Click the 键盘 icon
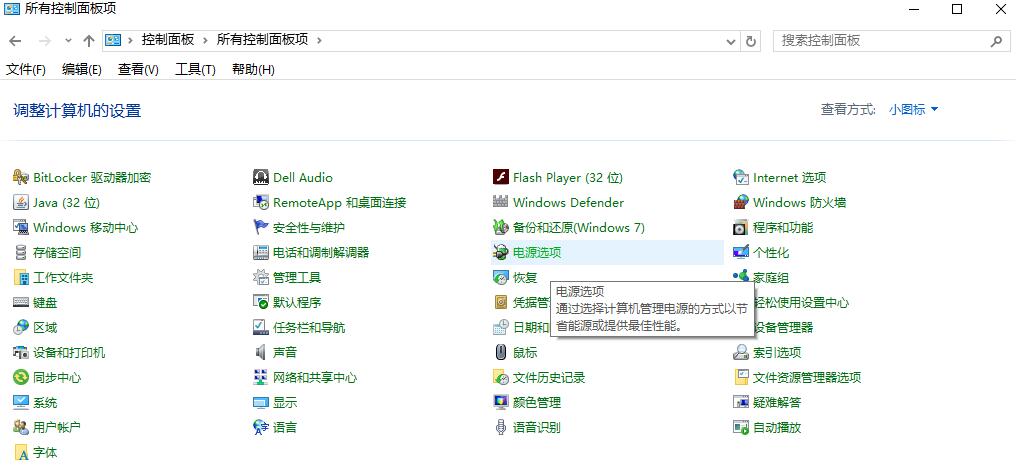The width and height of the screenshot is (1016, 472). pyautogui.click(x=21, y=302)
